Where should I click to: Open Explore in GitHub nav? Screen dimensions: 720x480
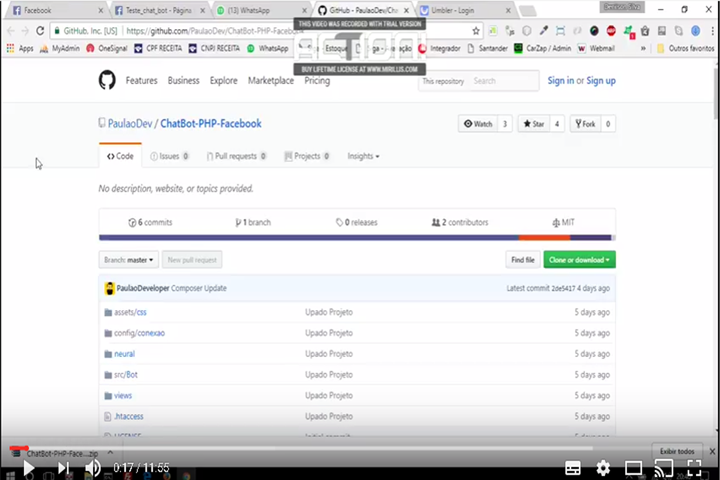pyautogui.click(x=224, y=80)
